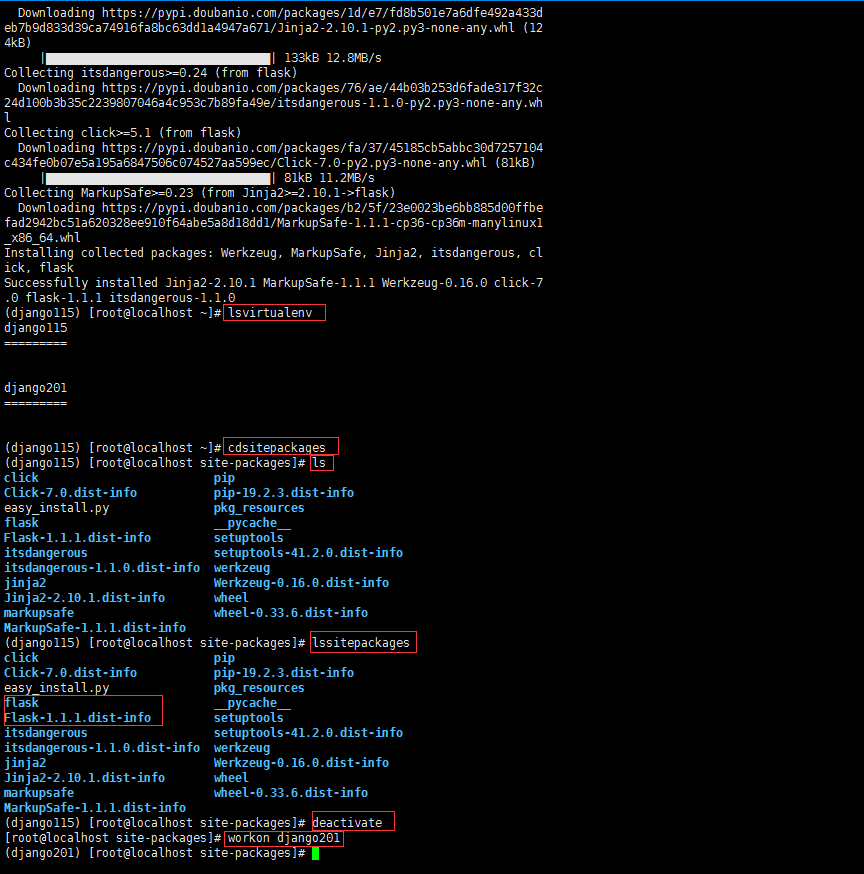This screenshot has width=864, height=874.
Task: Click setuptools directory under the lssitepackages output
Action: coord(249,718)
